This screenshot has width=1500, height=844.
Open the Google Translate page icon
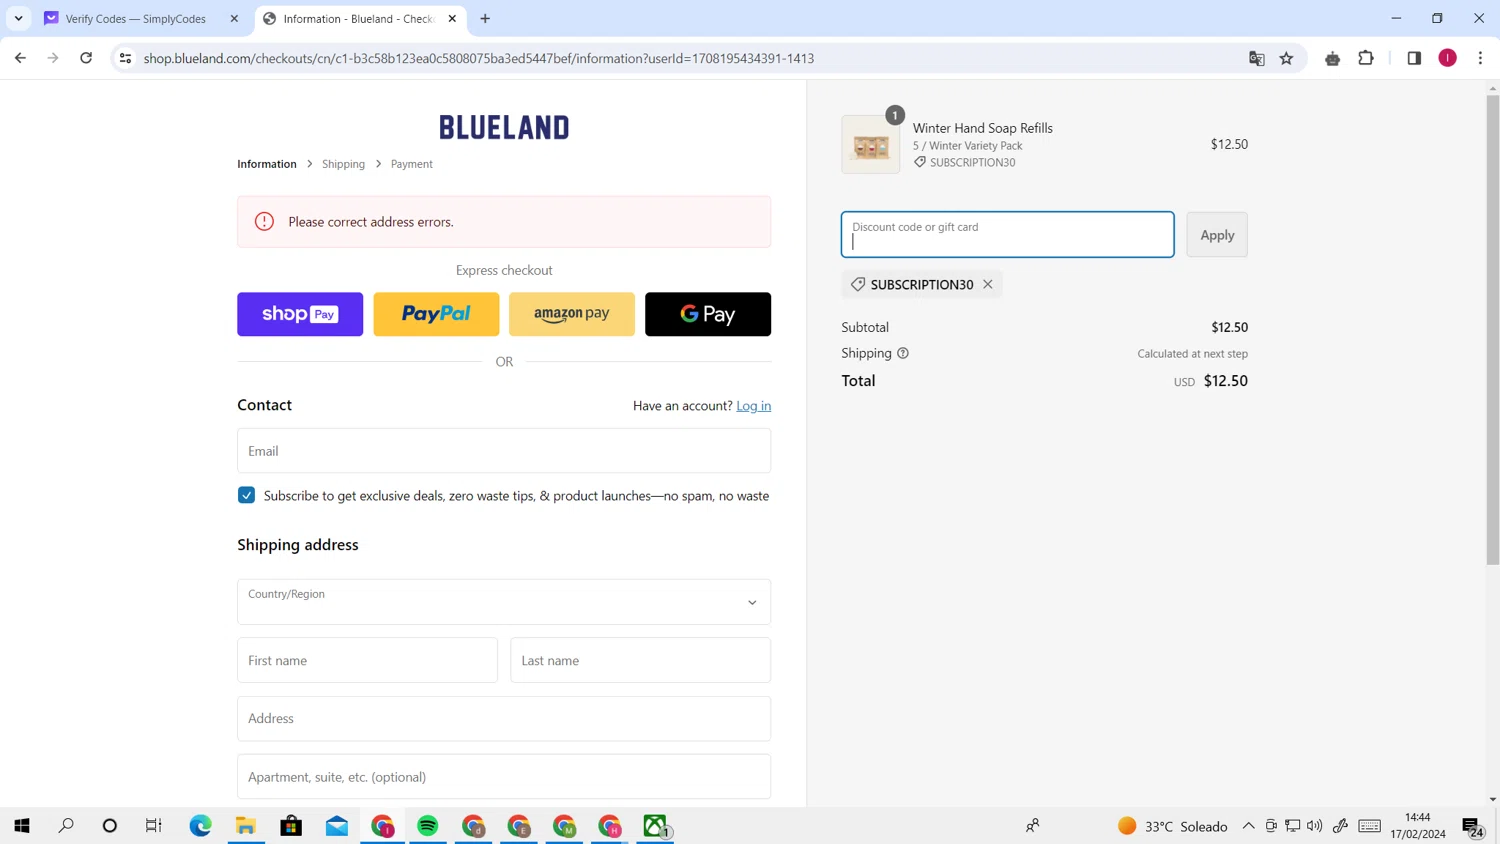coord(1257,58)
